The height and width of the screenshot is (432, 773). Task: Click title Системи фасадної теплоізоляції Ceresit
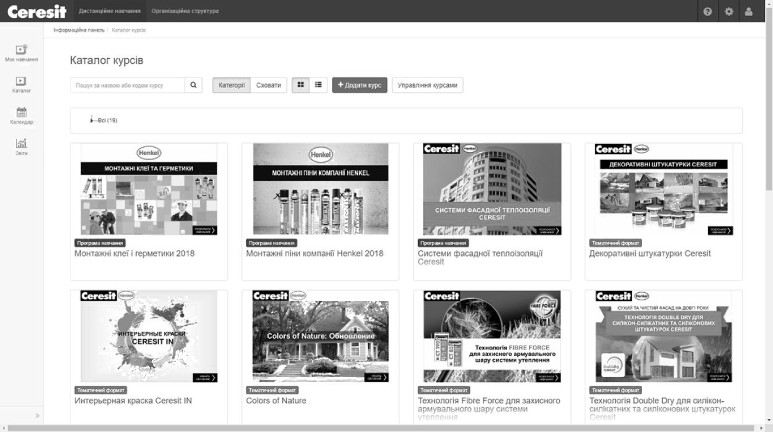point(480,257)
